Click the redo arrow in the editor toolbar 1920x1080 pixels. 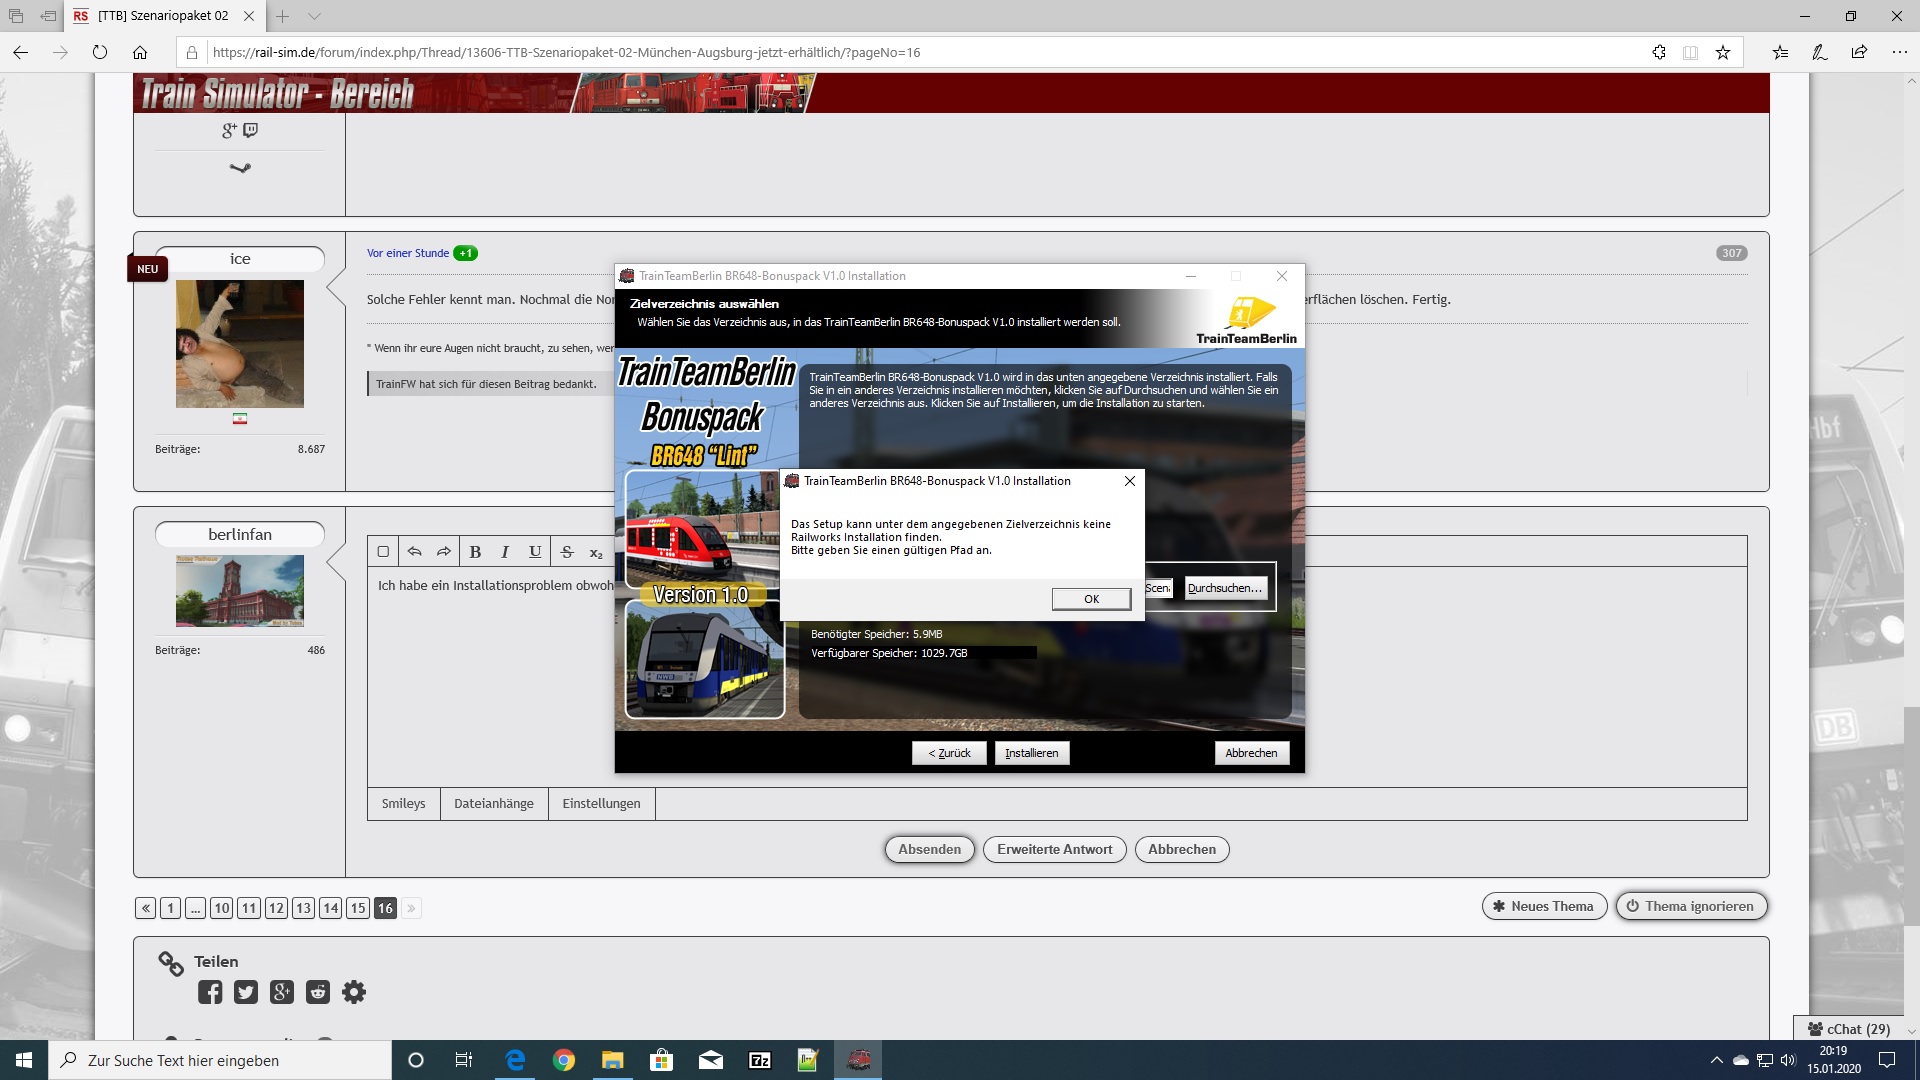[x=443, y=552]
